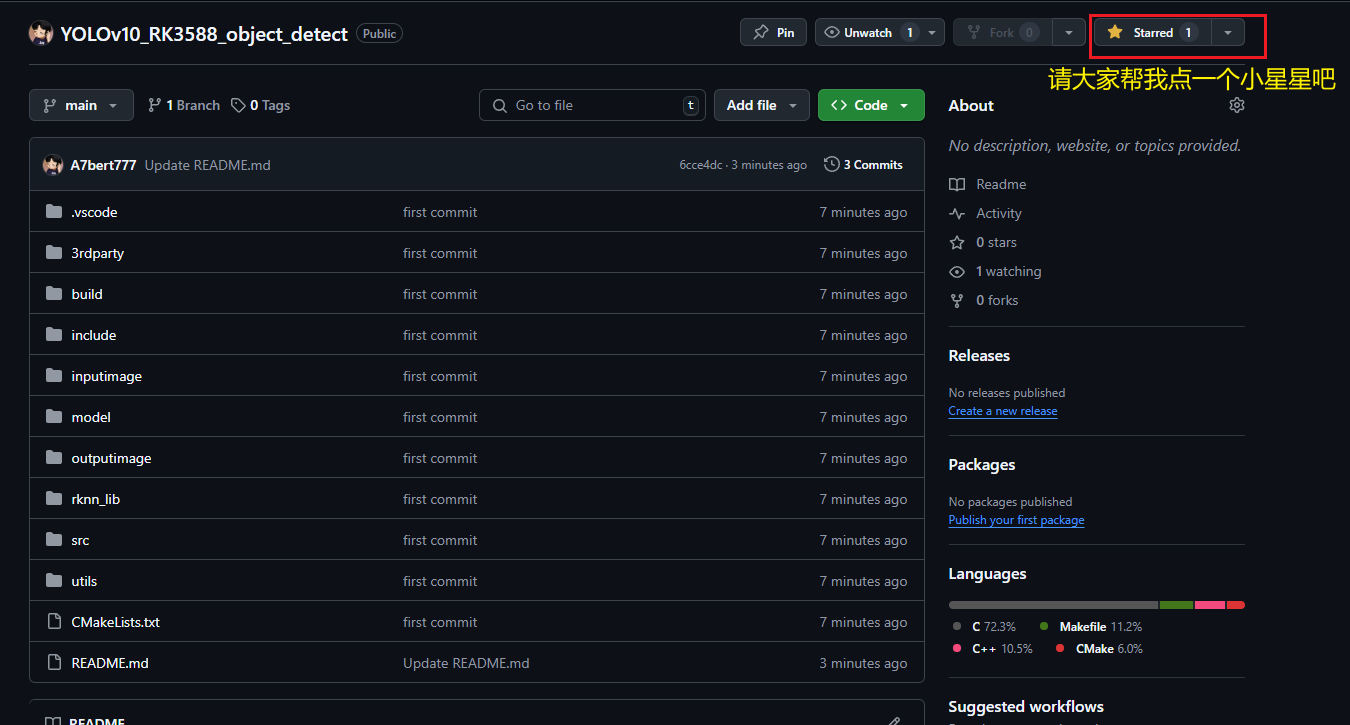
Task: Click the history clock icon by 3 Commits
Action: click(x=831, y=164)
